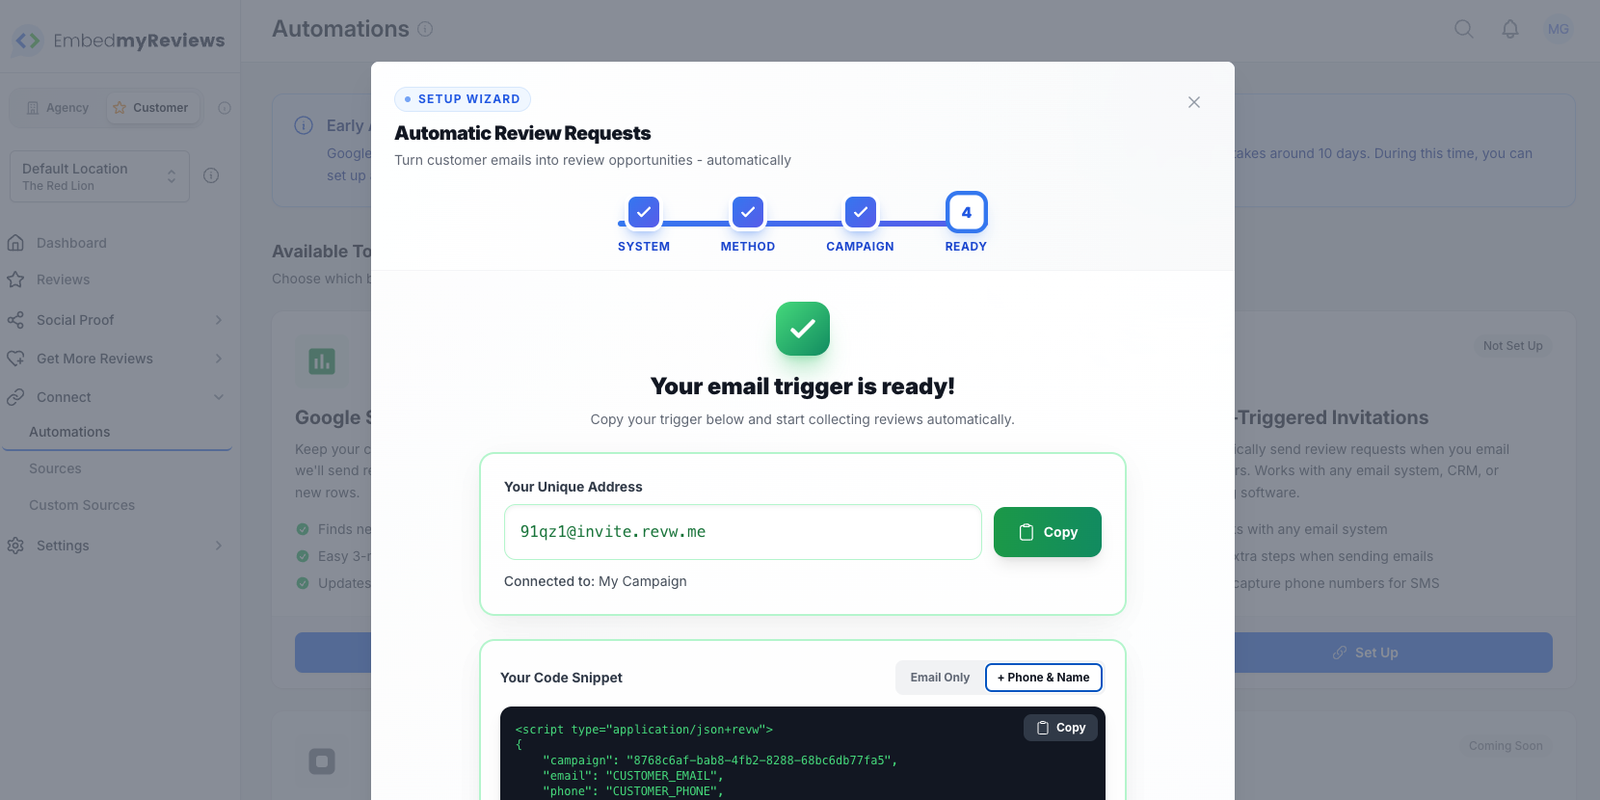Open the Default Location dropdown

pos(99,176)
